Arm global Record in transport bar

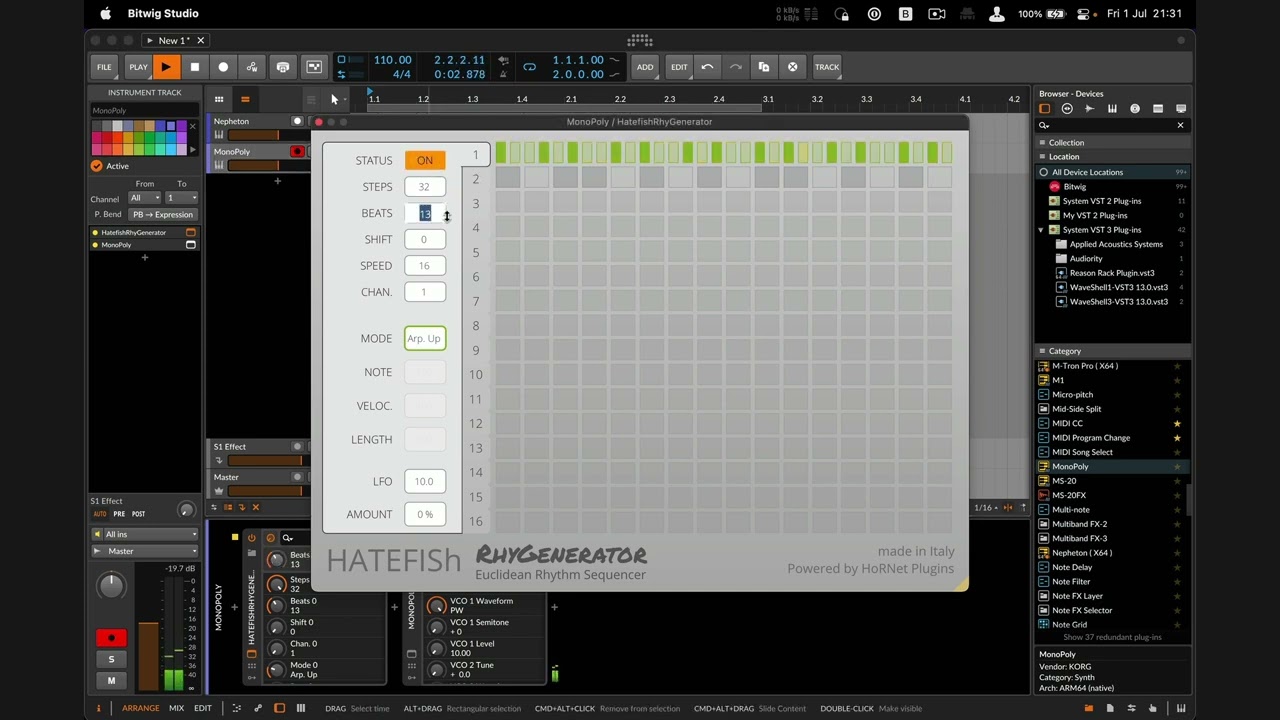tap(223, 67)
